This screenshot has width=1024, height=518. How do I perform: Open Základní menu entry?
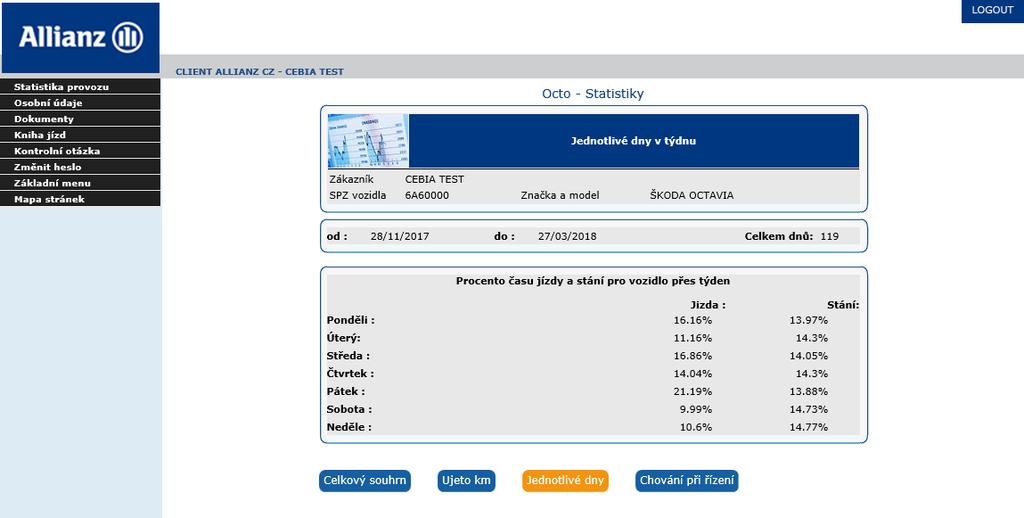80,183
